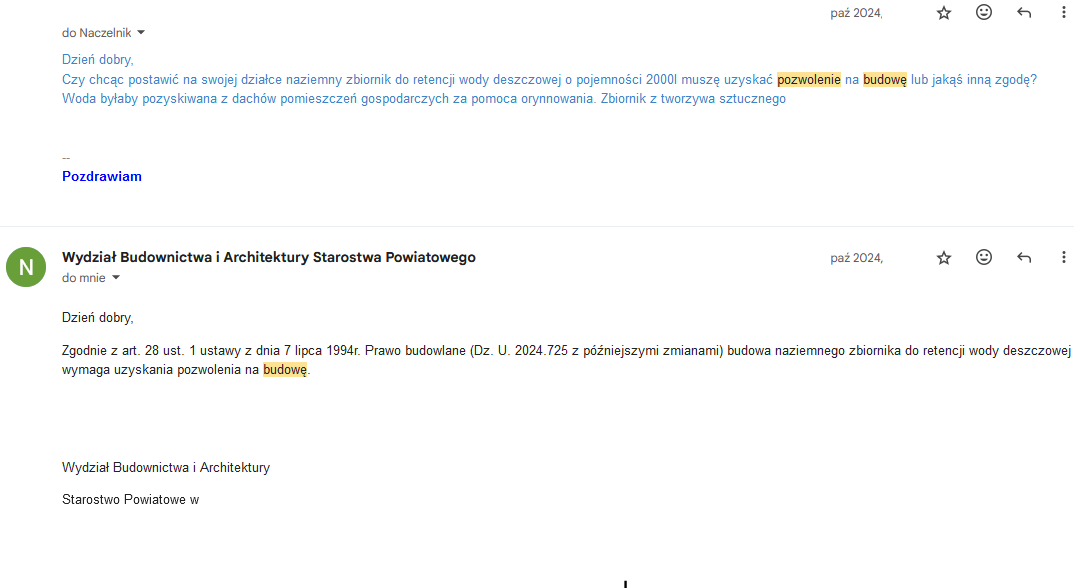
Task: Click the highlighted word 'pozwolenie'
Action: tap(808, 79)
